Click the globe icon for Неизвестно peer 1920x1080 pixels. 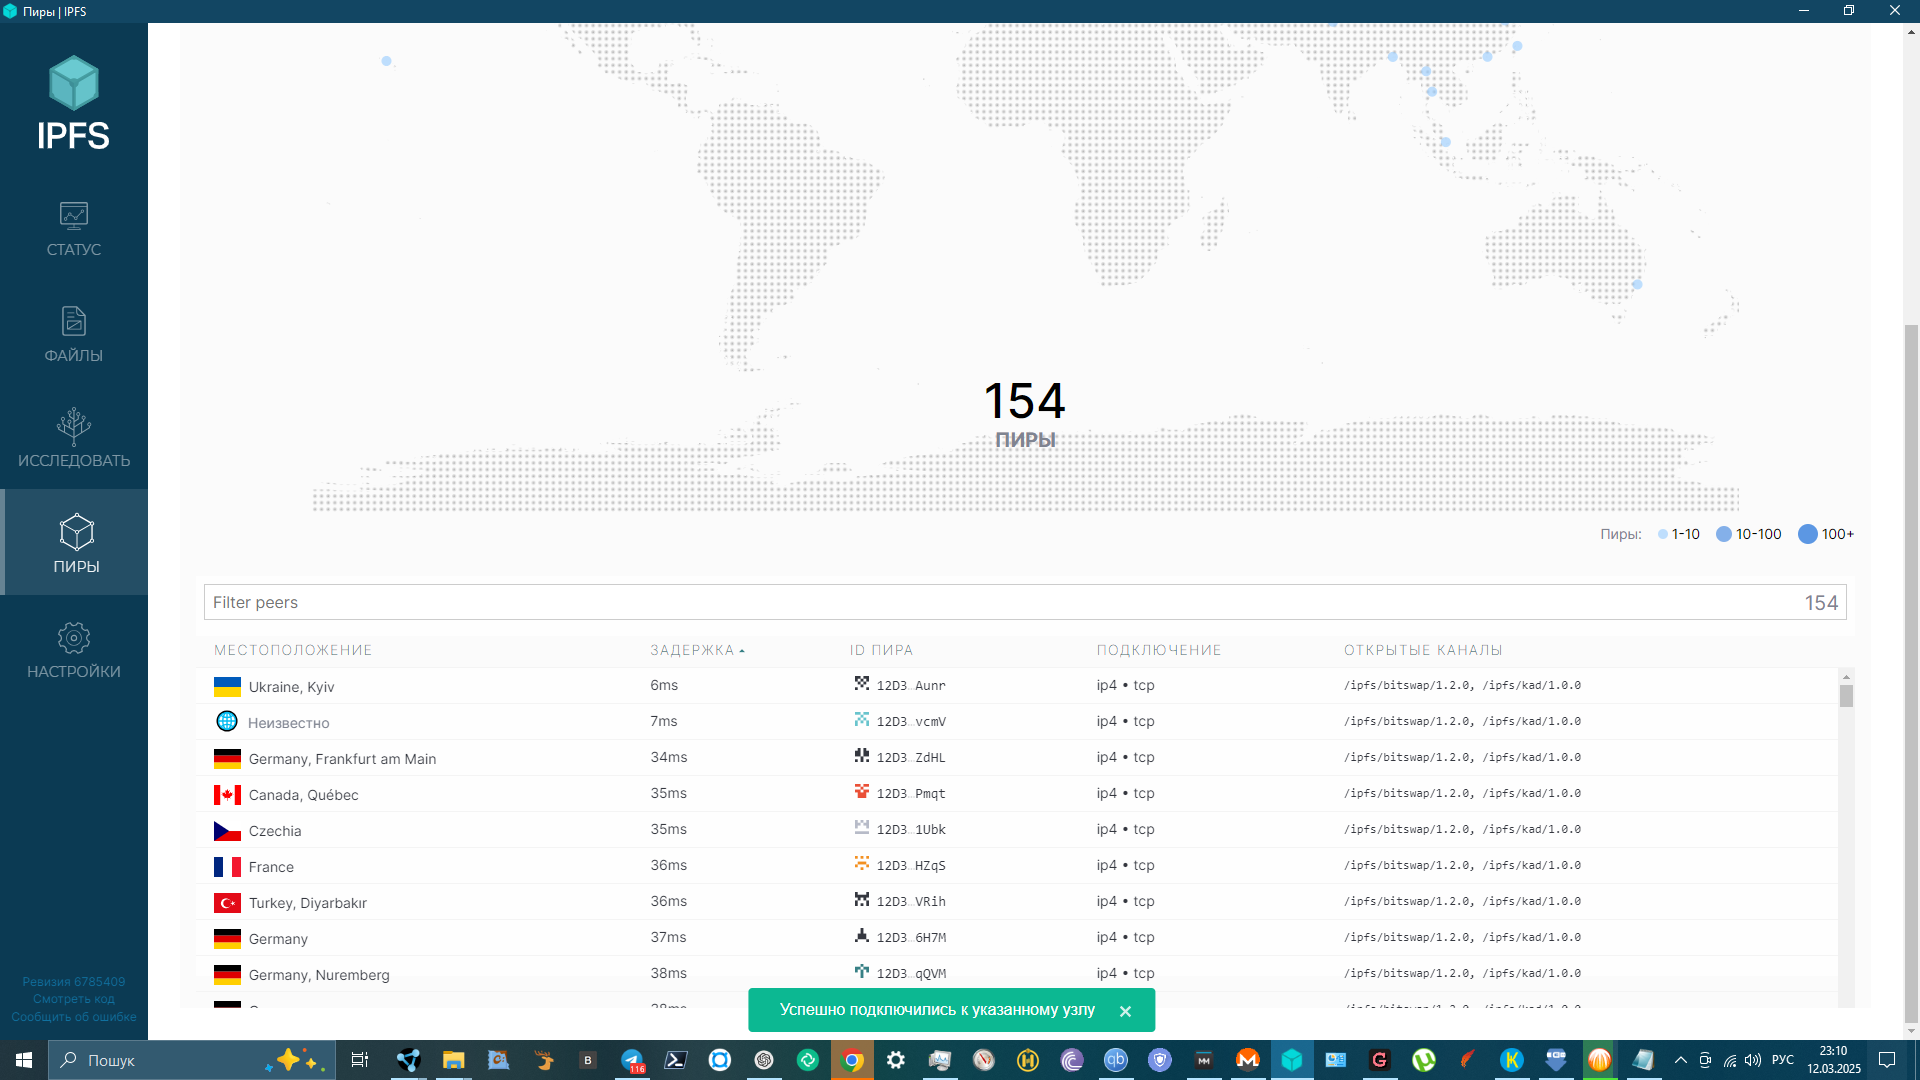(x=227, y=721)
